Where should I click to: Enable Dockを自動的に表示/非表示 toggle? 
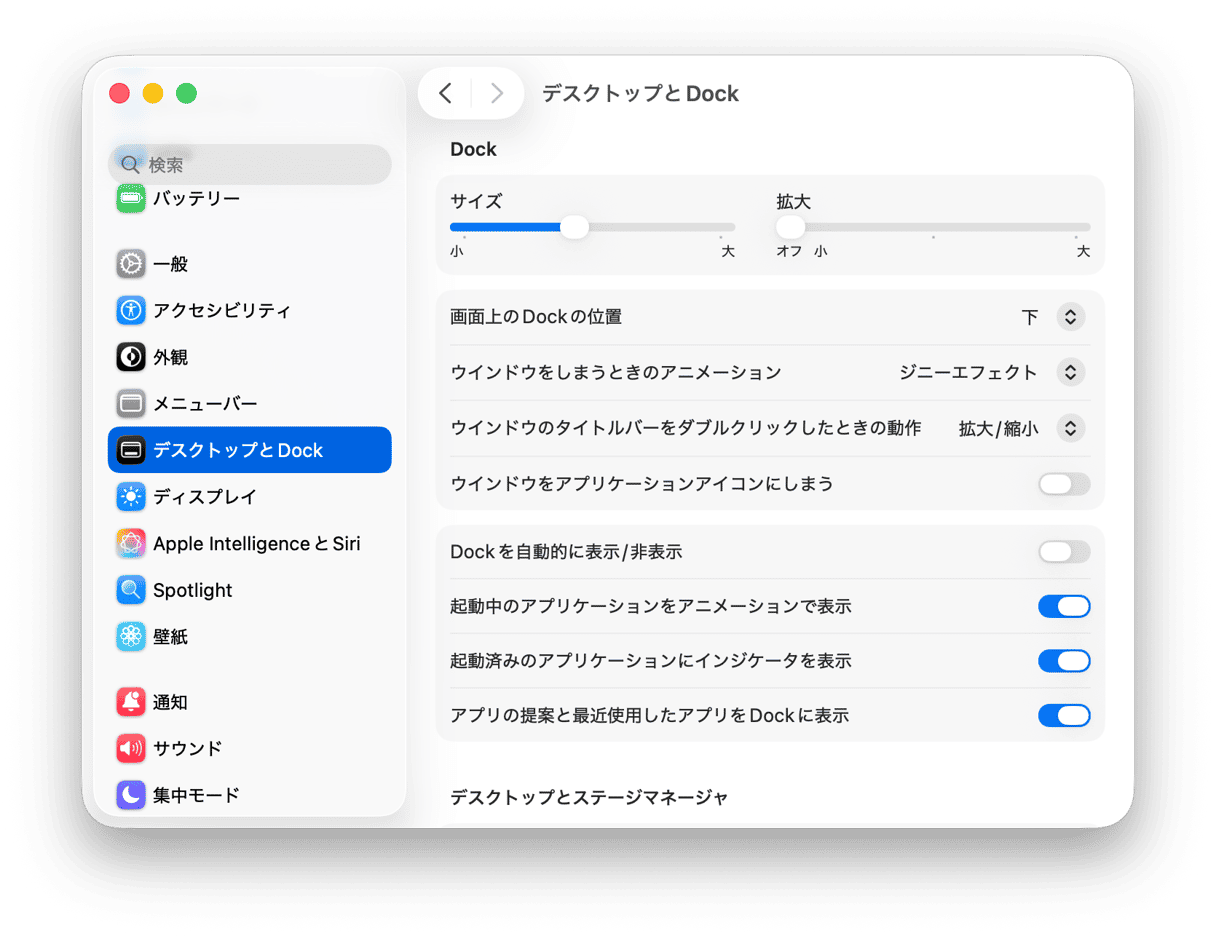click(1063, 552)
